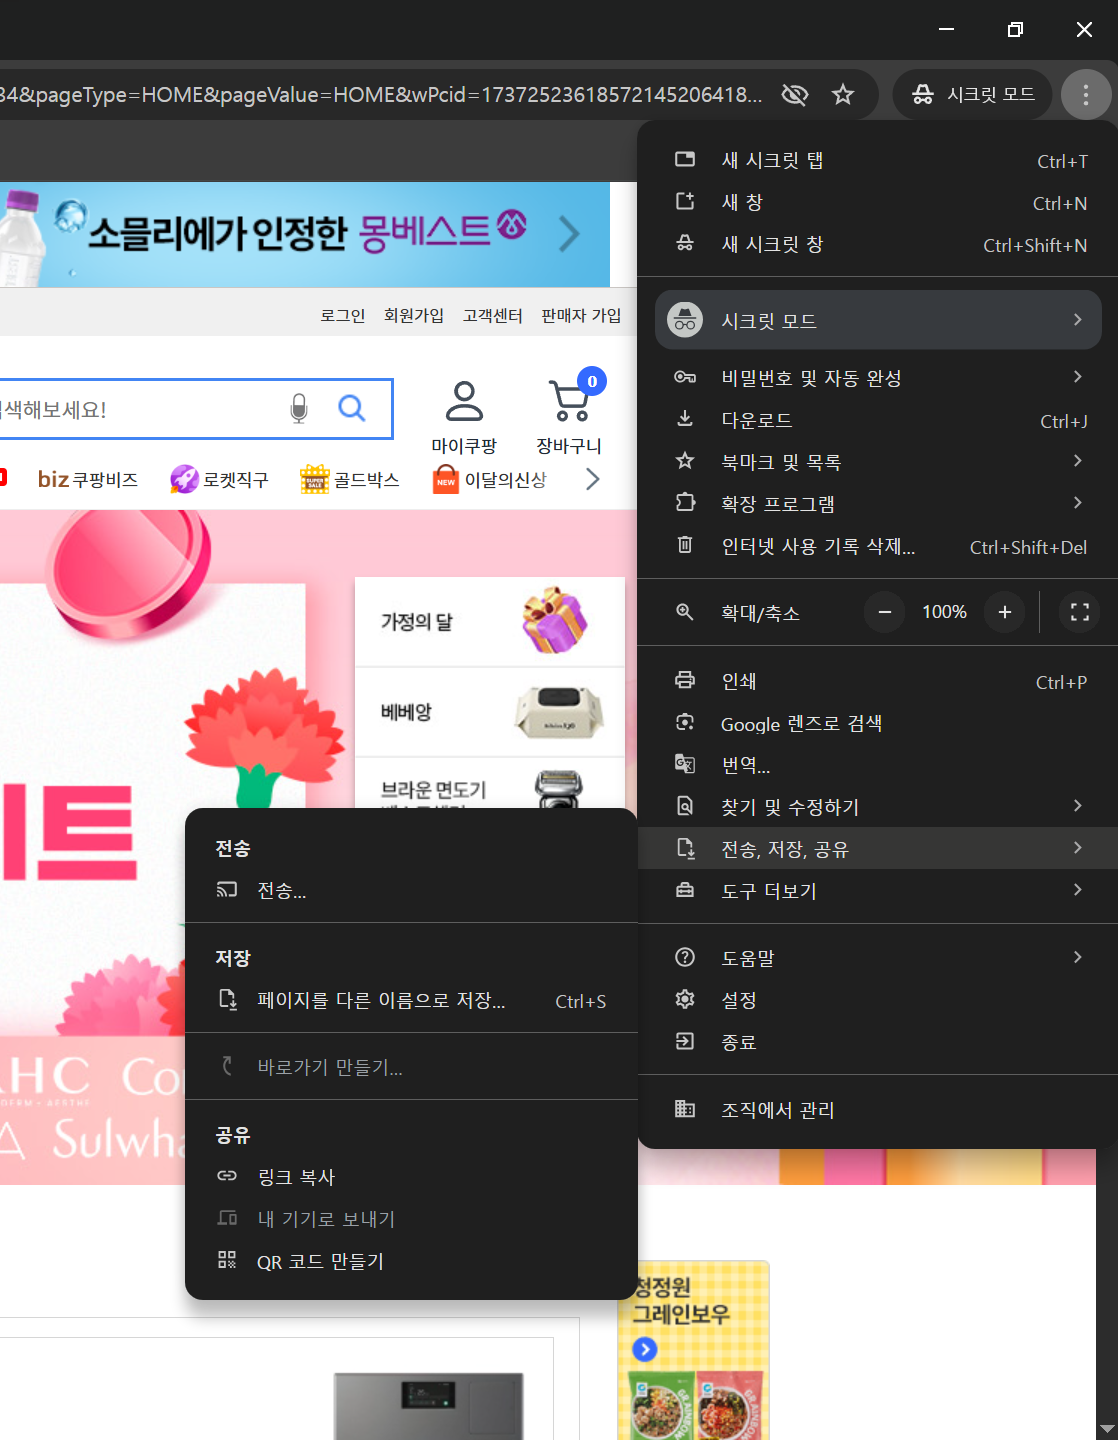Click the 몽베스트 top banner arrow
Screen dimensions: 1118x1440
[570, 234]
